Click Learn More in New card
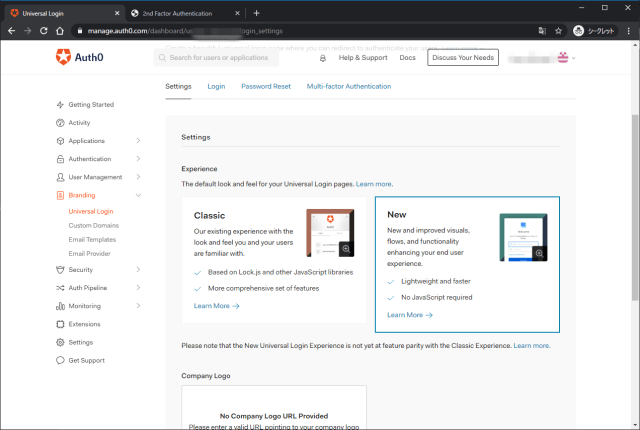 click(410, 315)
